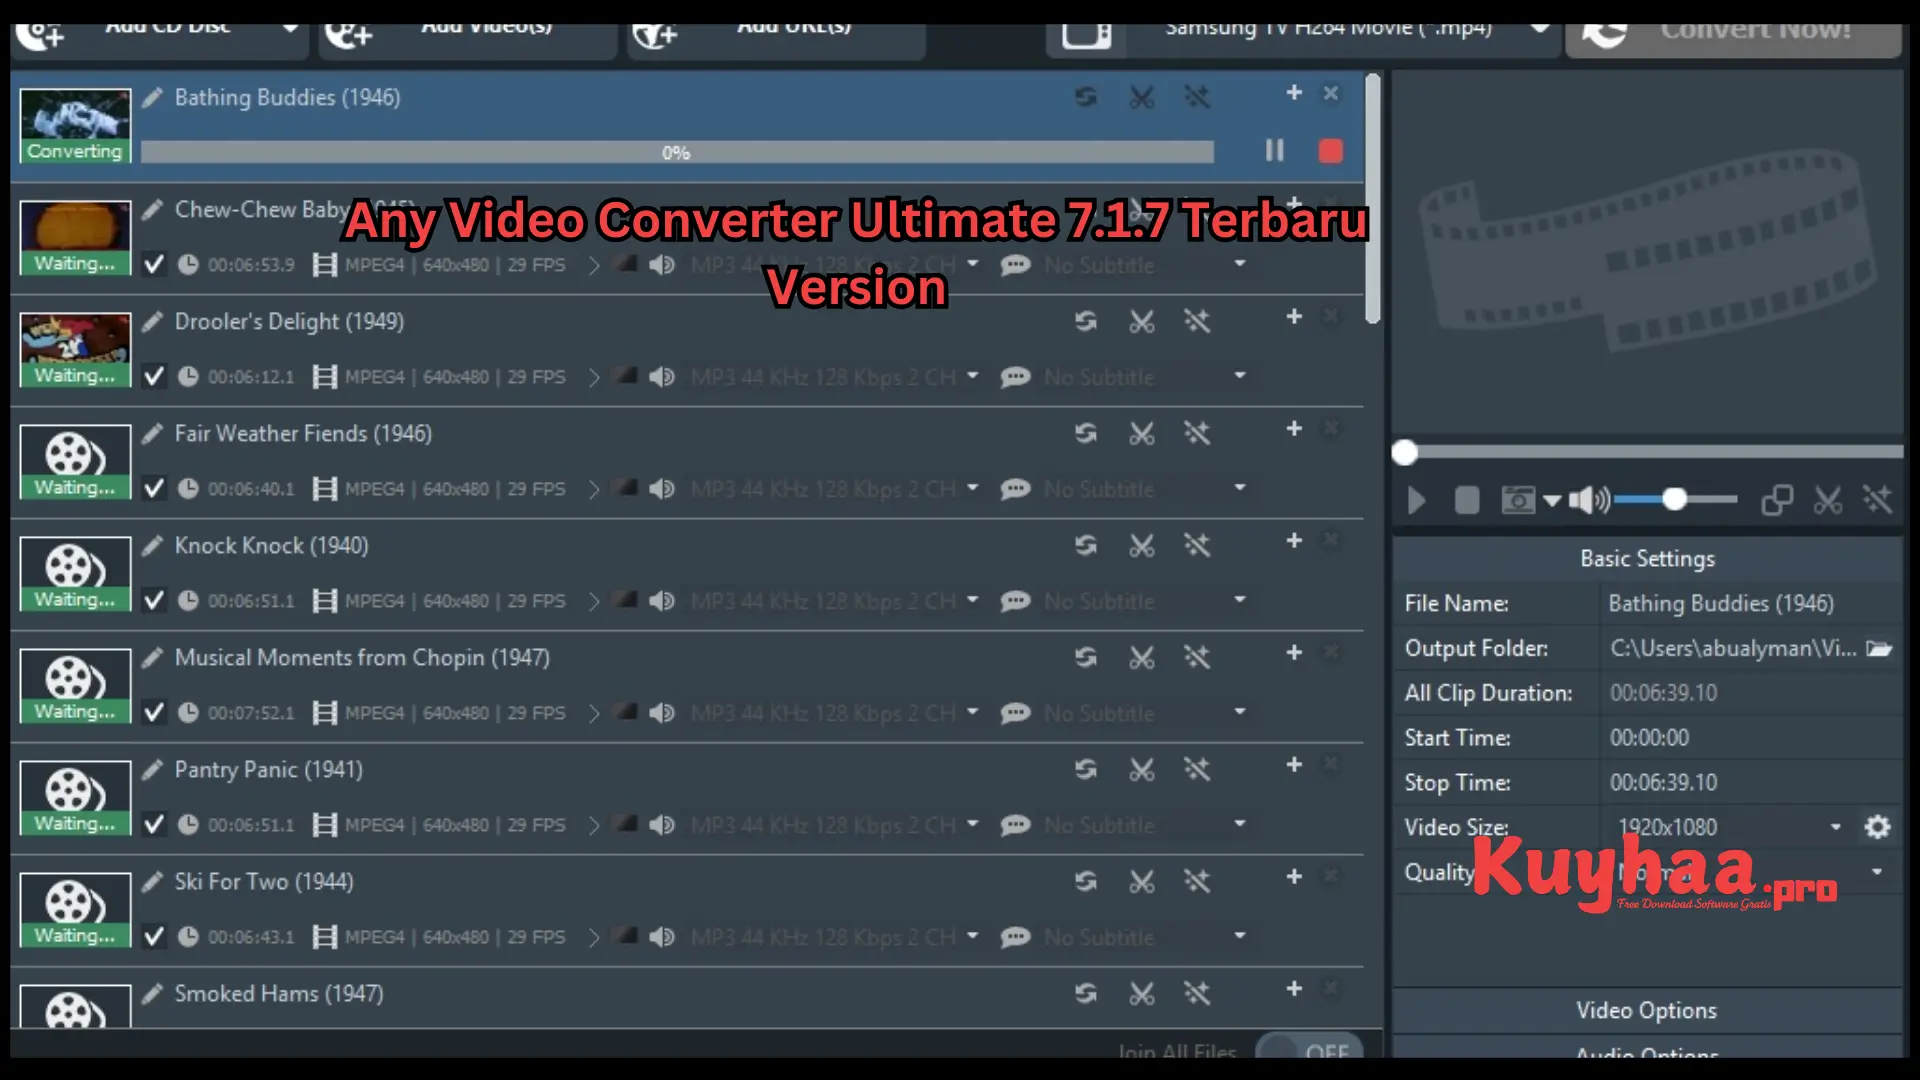Screen dimensions: 1920x1080
Task: Open the output profile dropdown arrow beside Samsung TV
Action: coord(1541,28)
